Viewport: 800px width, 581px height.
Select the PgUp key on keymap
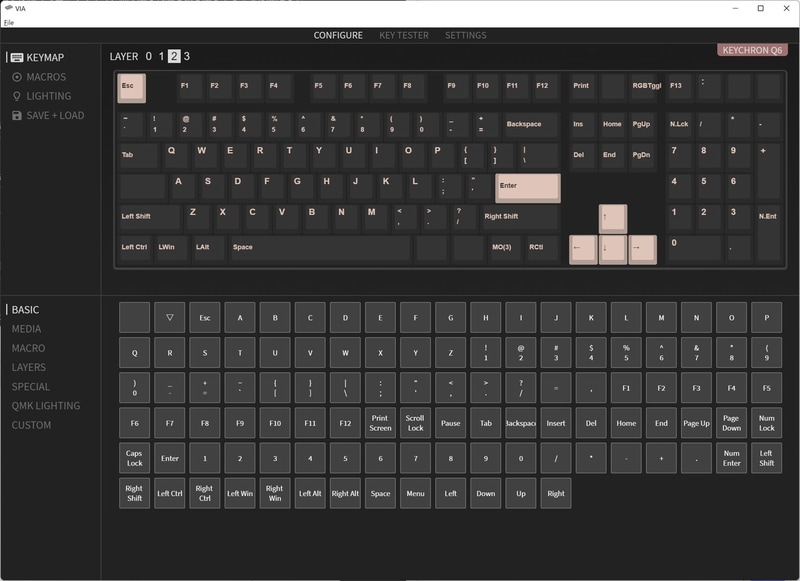coord(642,125)
